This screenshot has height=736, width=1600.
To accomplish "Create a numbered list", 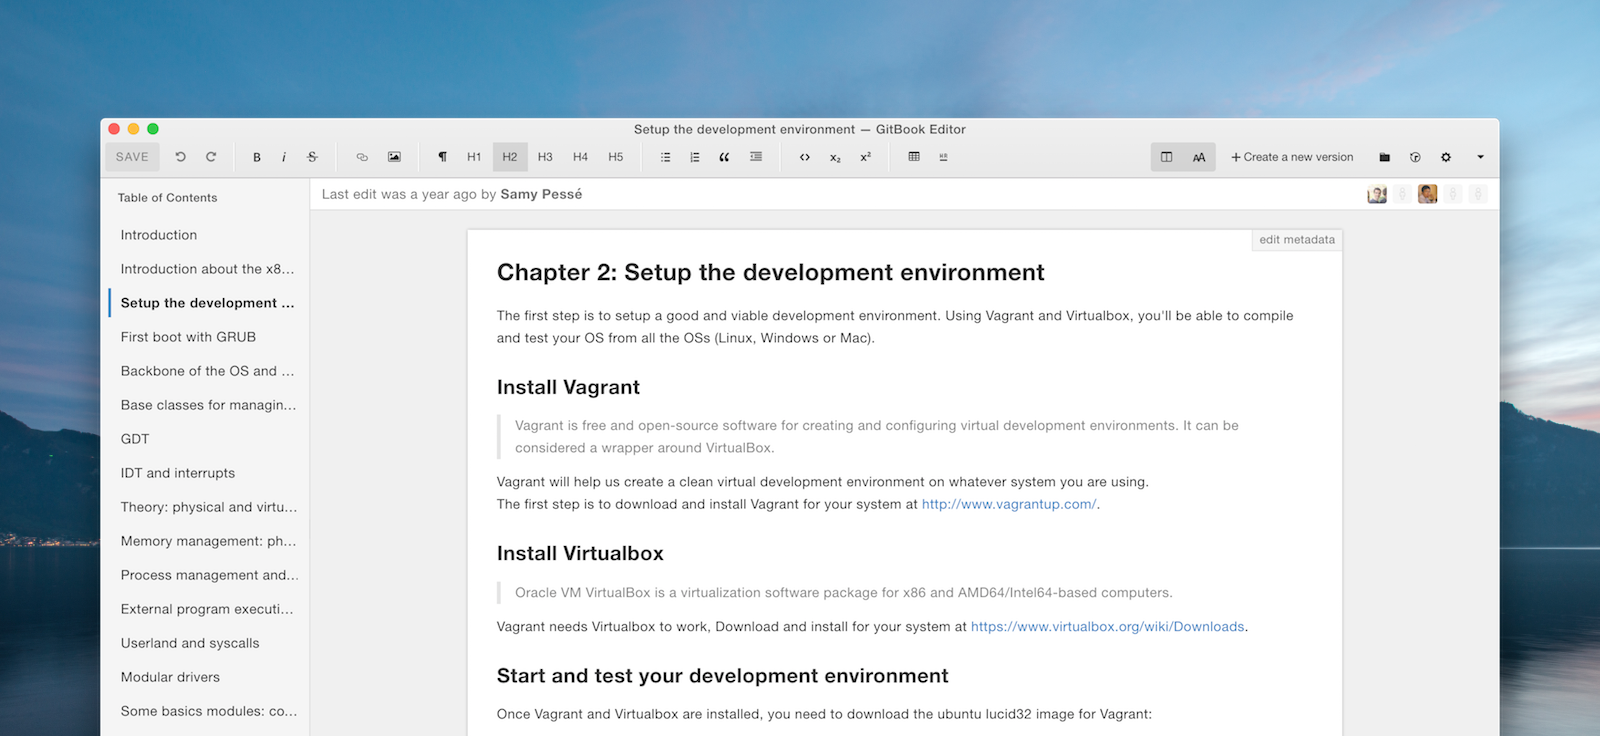I will click(x=695, y=157).
